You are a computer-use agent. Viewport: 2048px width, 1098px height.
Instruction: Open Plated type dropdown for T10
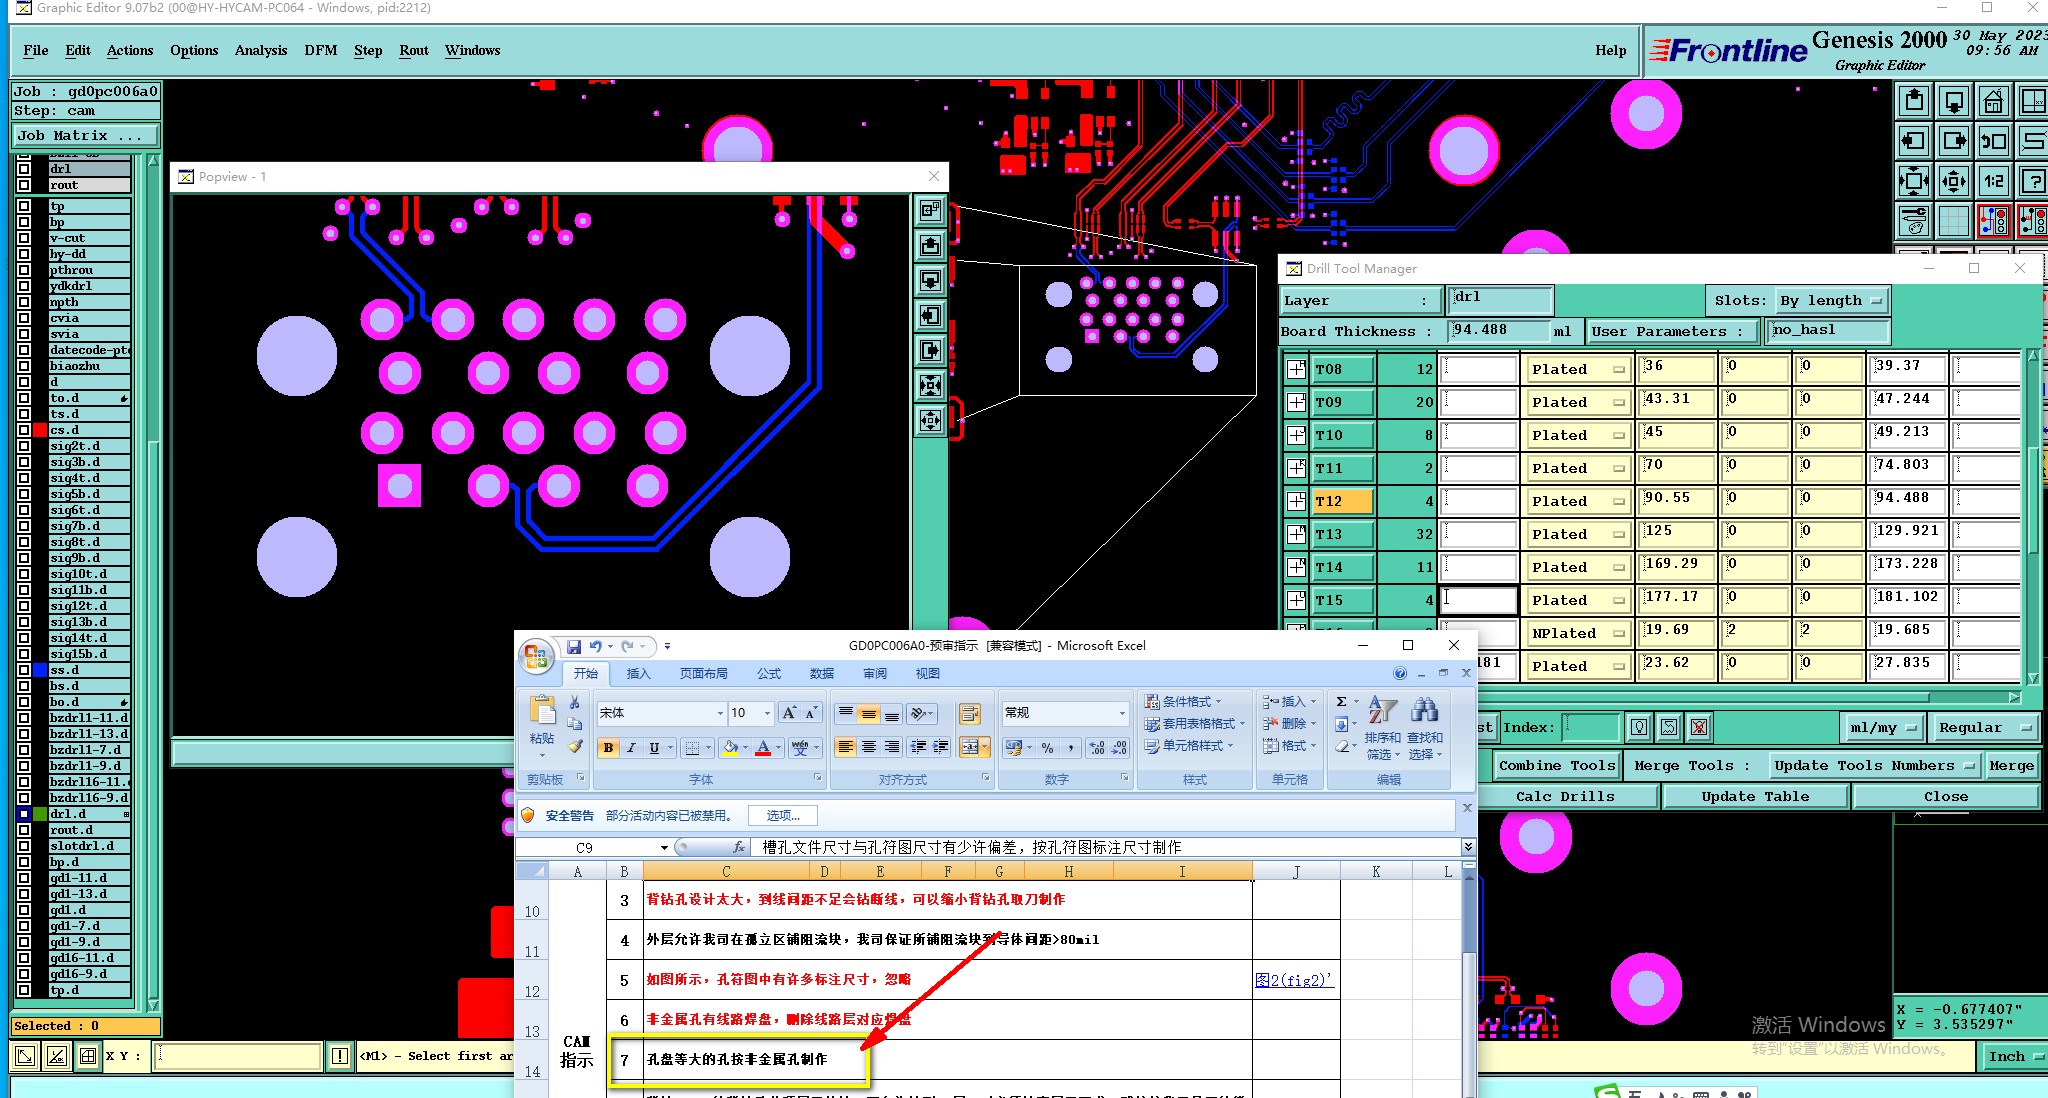(1579, 435)
